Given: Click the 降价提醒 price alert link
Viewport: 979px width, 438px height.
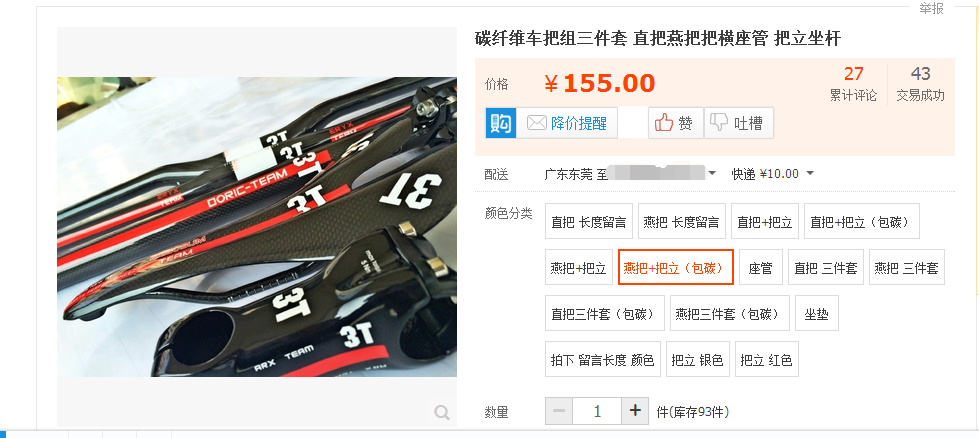Looking at the screenshot, I should pos(579,123).
